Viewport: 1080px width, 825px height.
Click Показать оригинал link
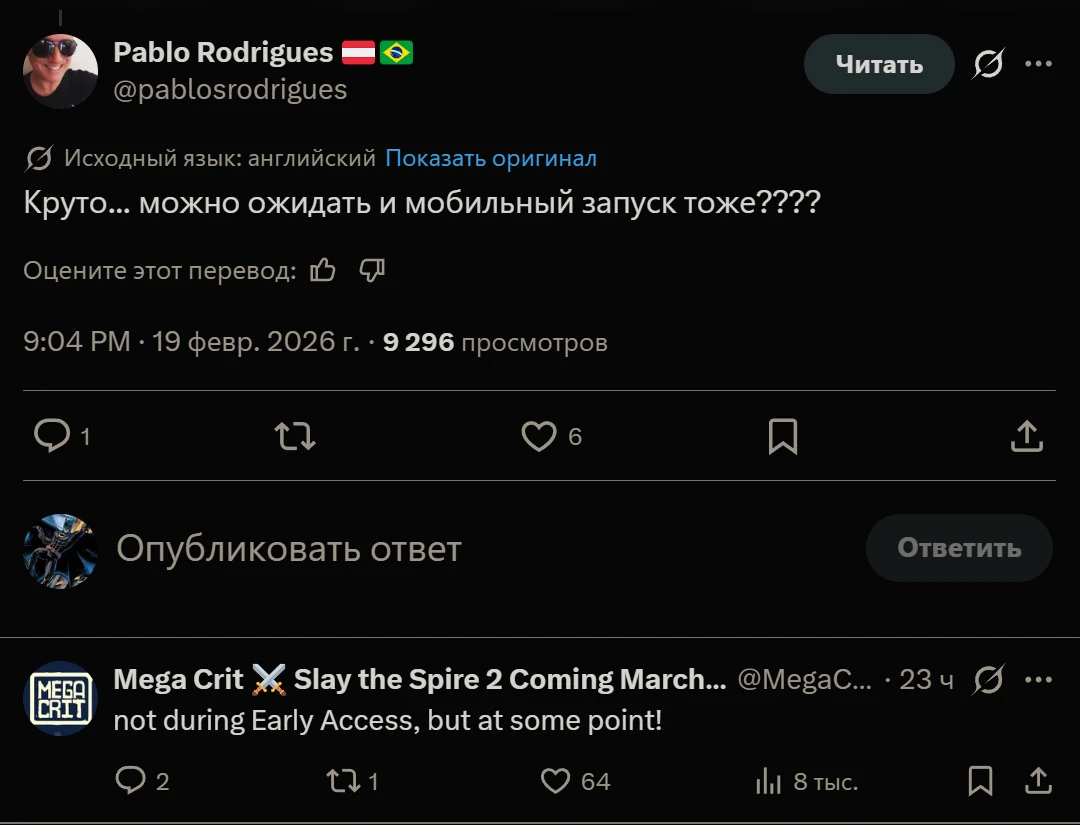pyautogui.click(x=490, y=158)
